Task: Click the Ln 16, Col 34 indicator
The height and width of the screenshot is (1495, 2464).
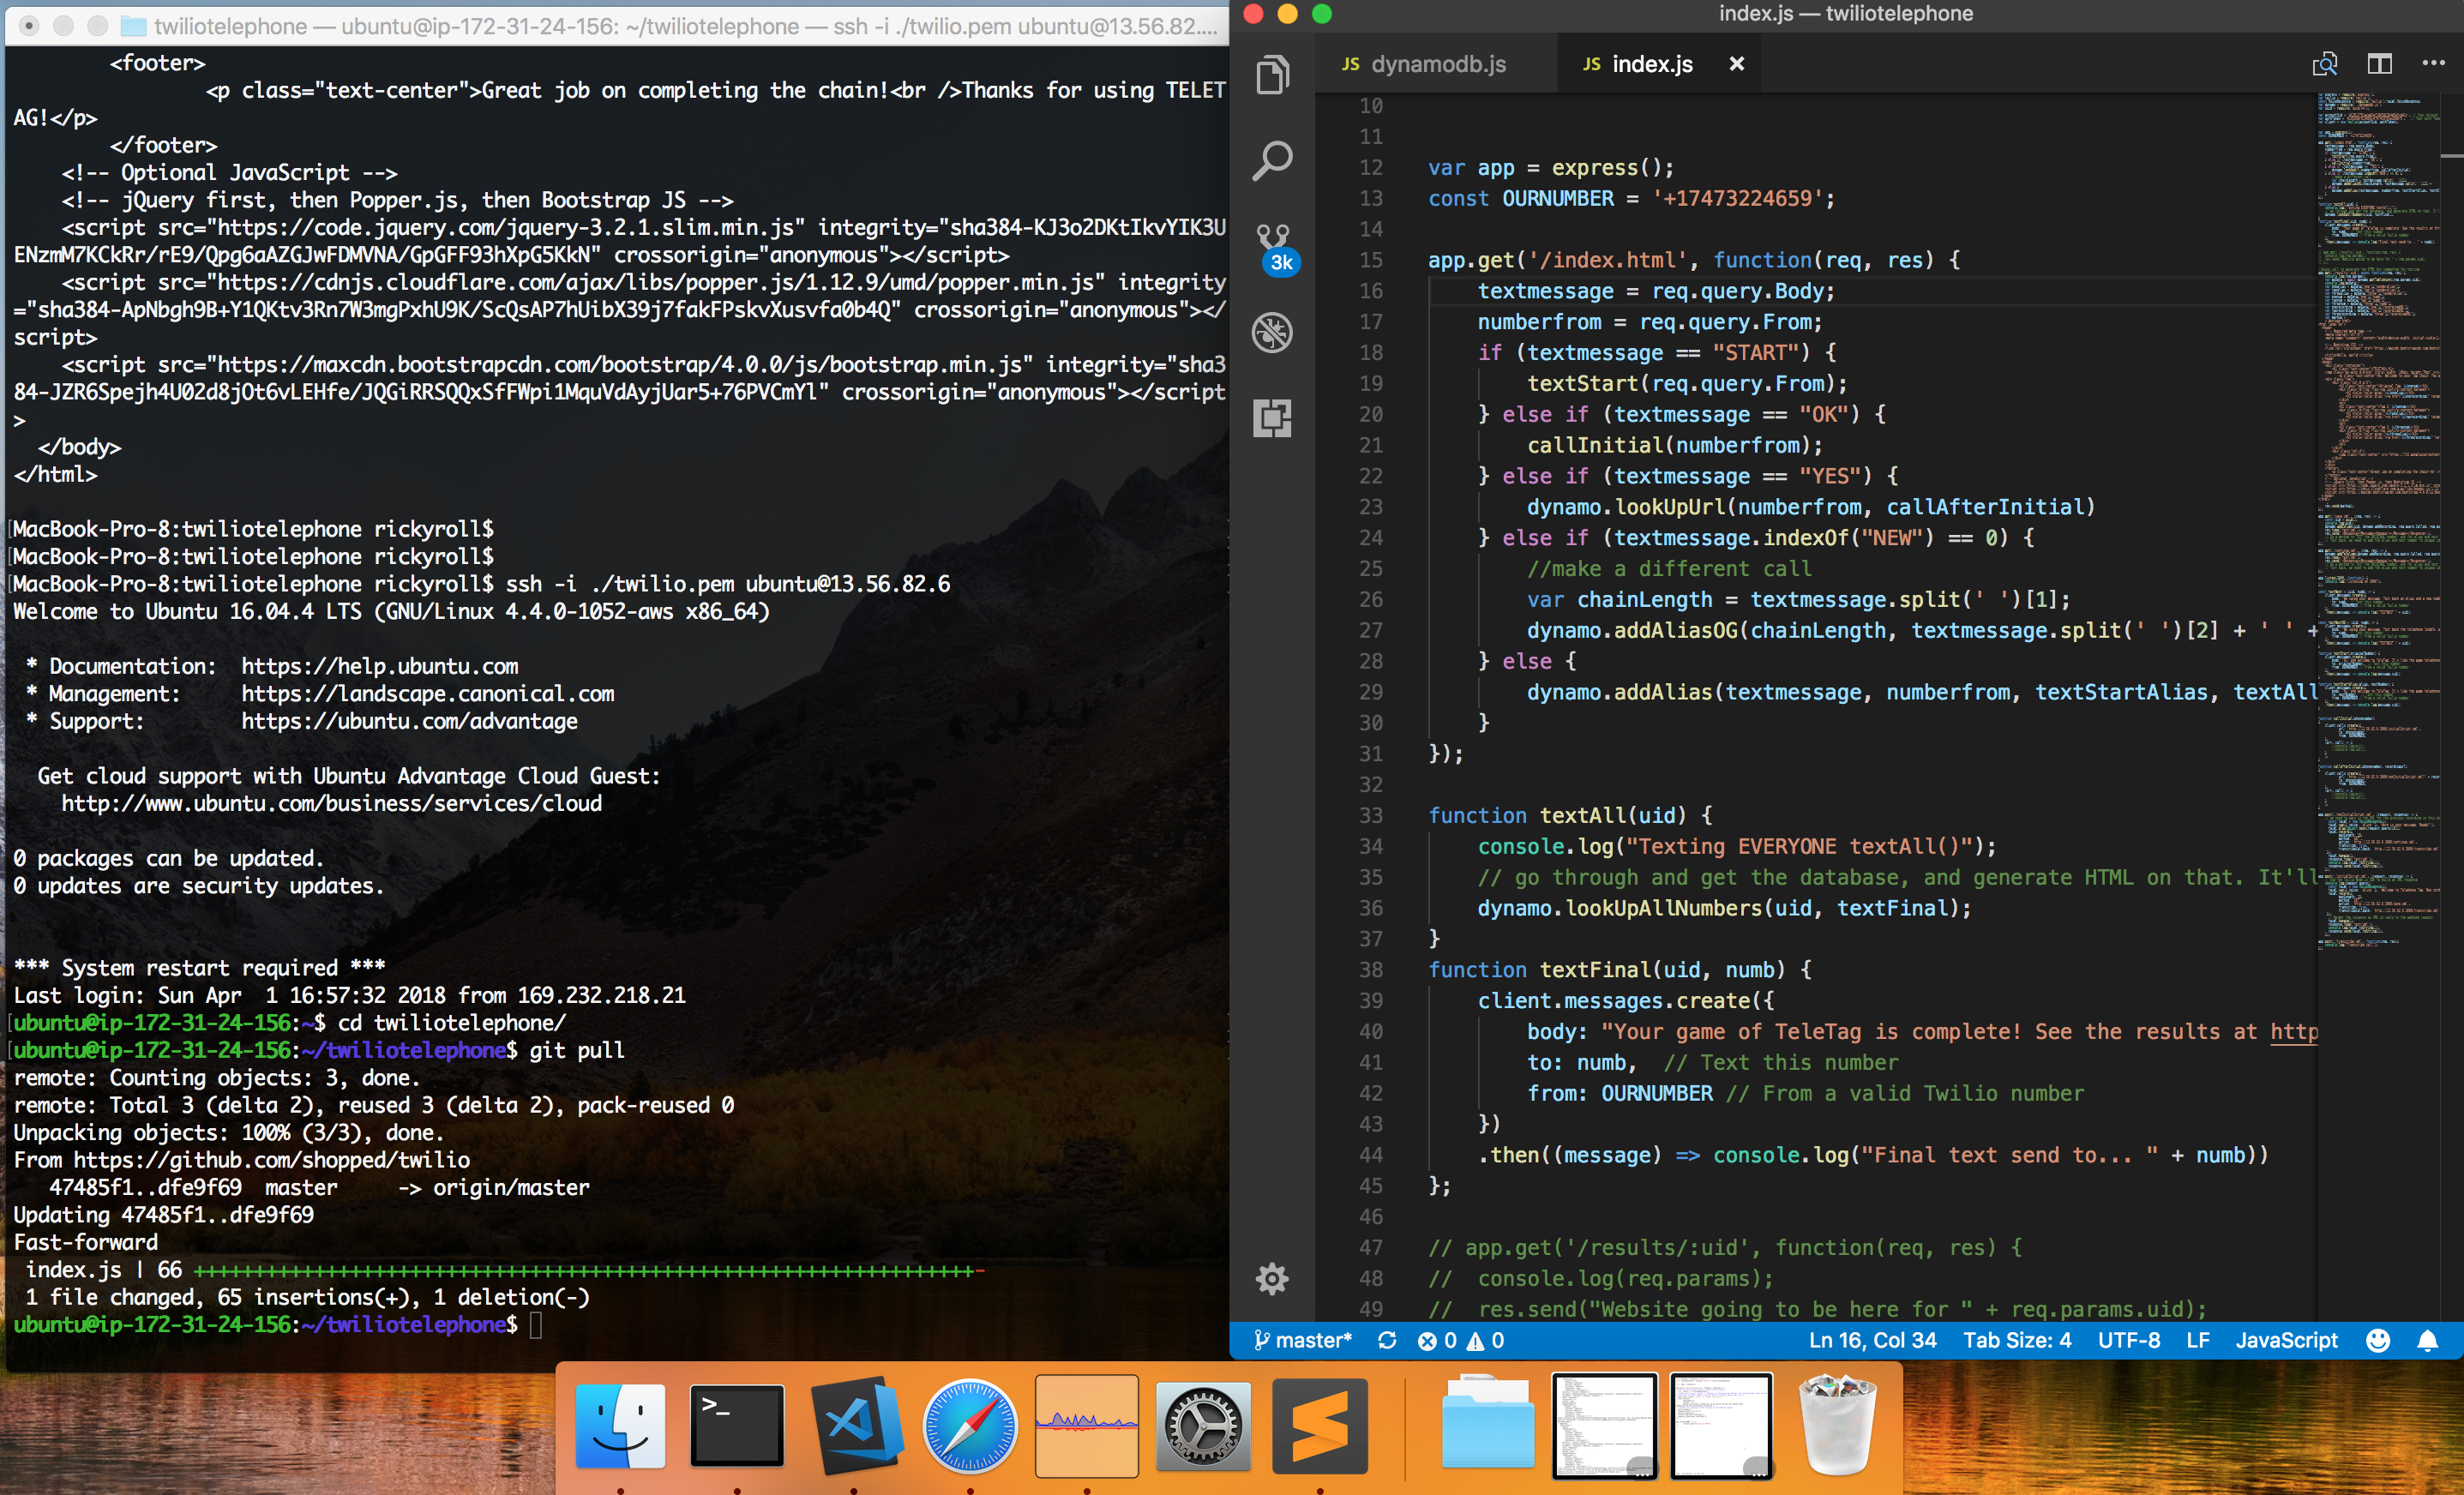Action: pos(1872,1340)
